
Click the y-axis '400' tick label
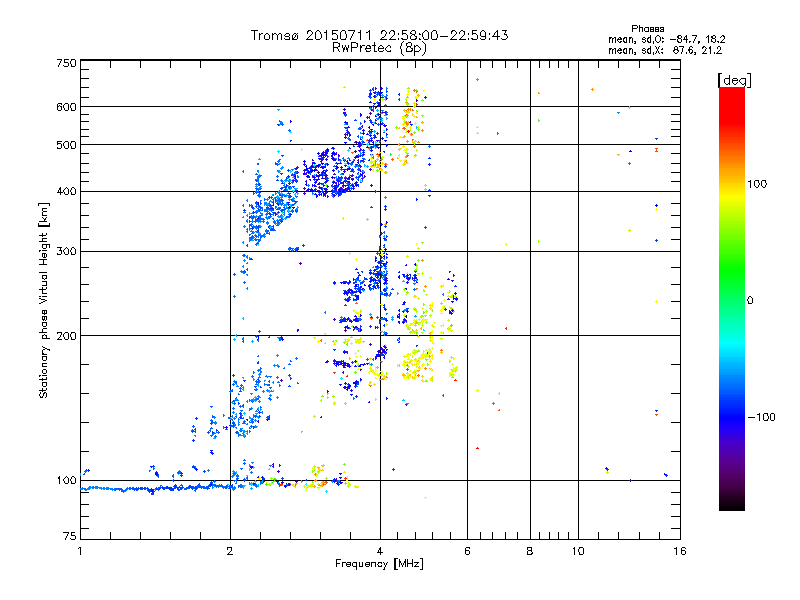[66, 192]
